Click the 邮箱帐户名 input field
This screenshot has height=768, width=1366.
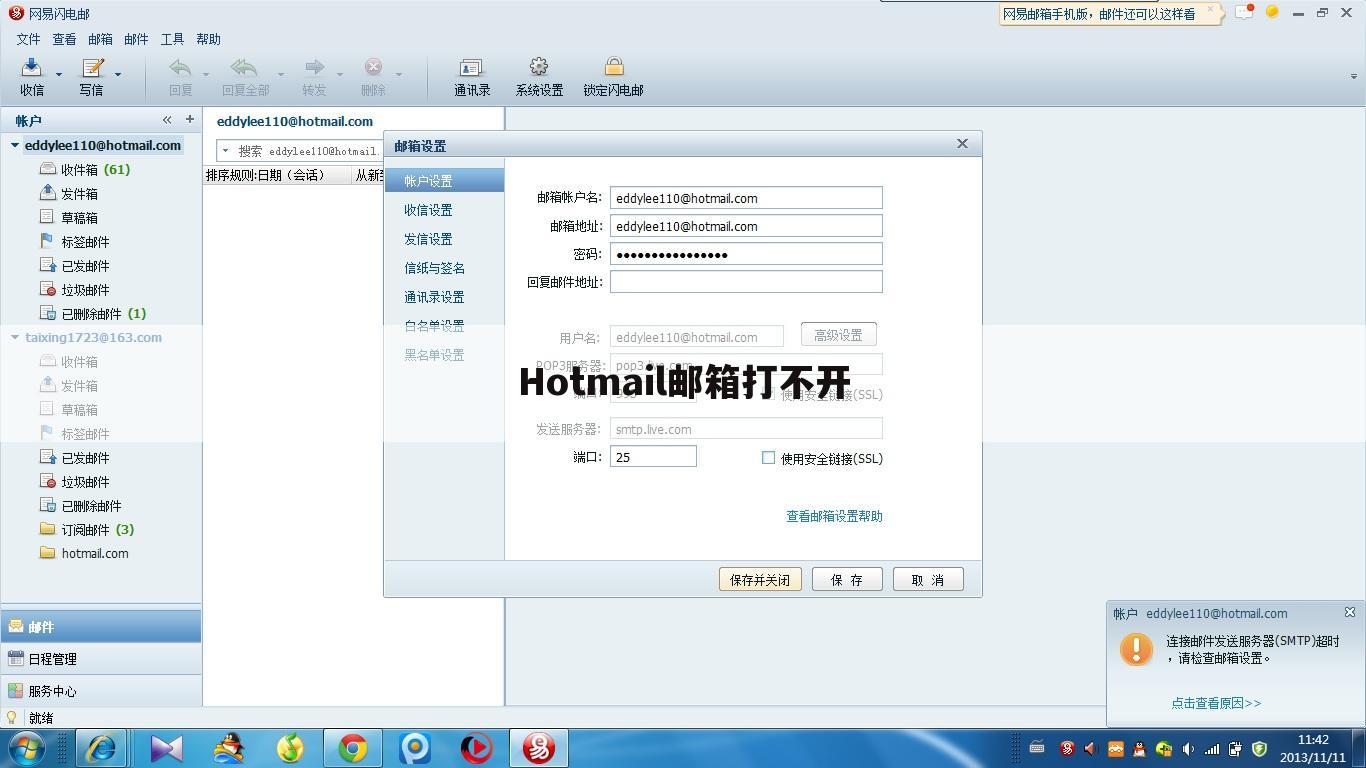(746, 198)
